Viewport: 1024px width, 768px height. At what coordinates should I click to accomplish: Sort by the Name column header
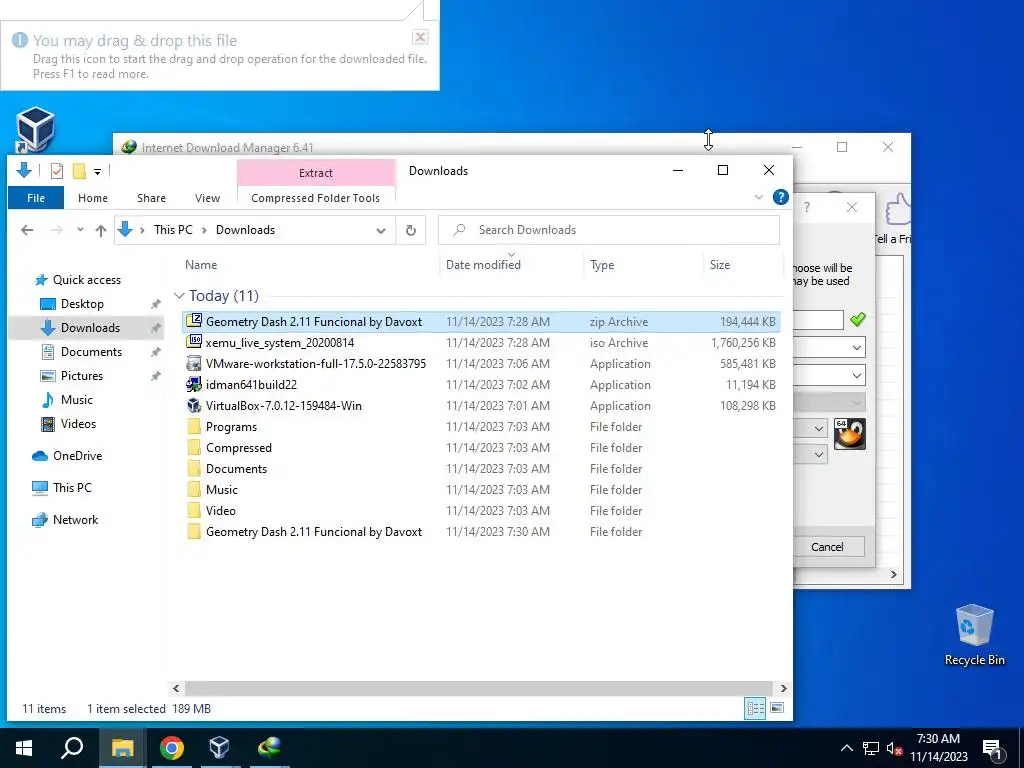(x=311, y=264)
